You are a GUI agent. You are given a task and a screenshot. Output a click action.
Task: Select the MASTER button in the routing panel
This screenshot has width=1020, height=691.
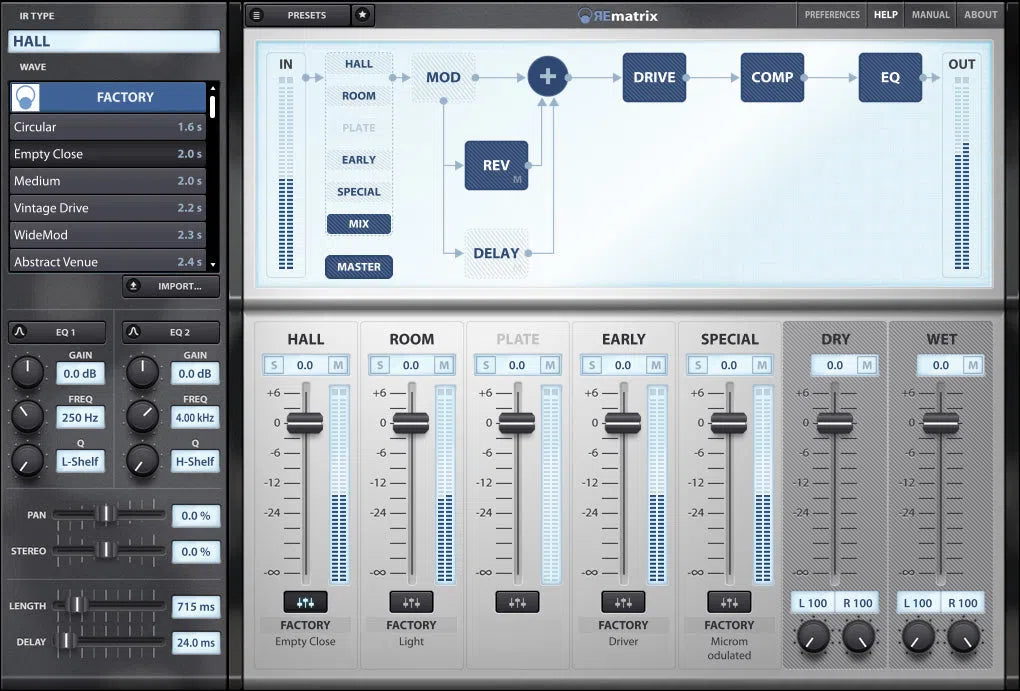[358, 267]
